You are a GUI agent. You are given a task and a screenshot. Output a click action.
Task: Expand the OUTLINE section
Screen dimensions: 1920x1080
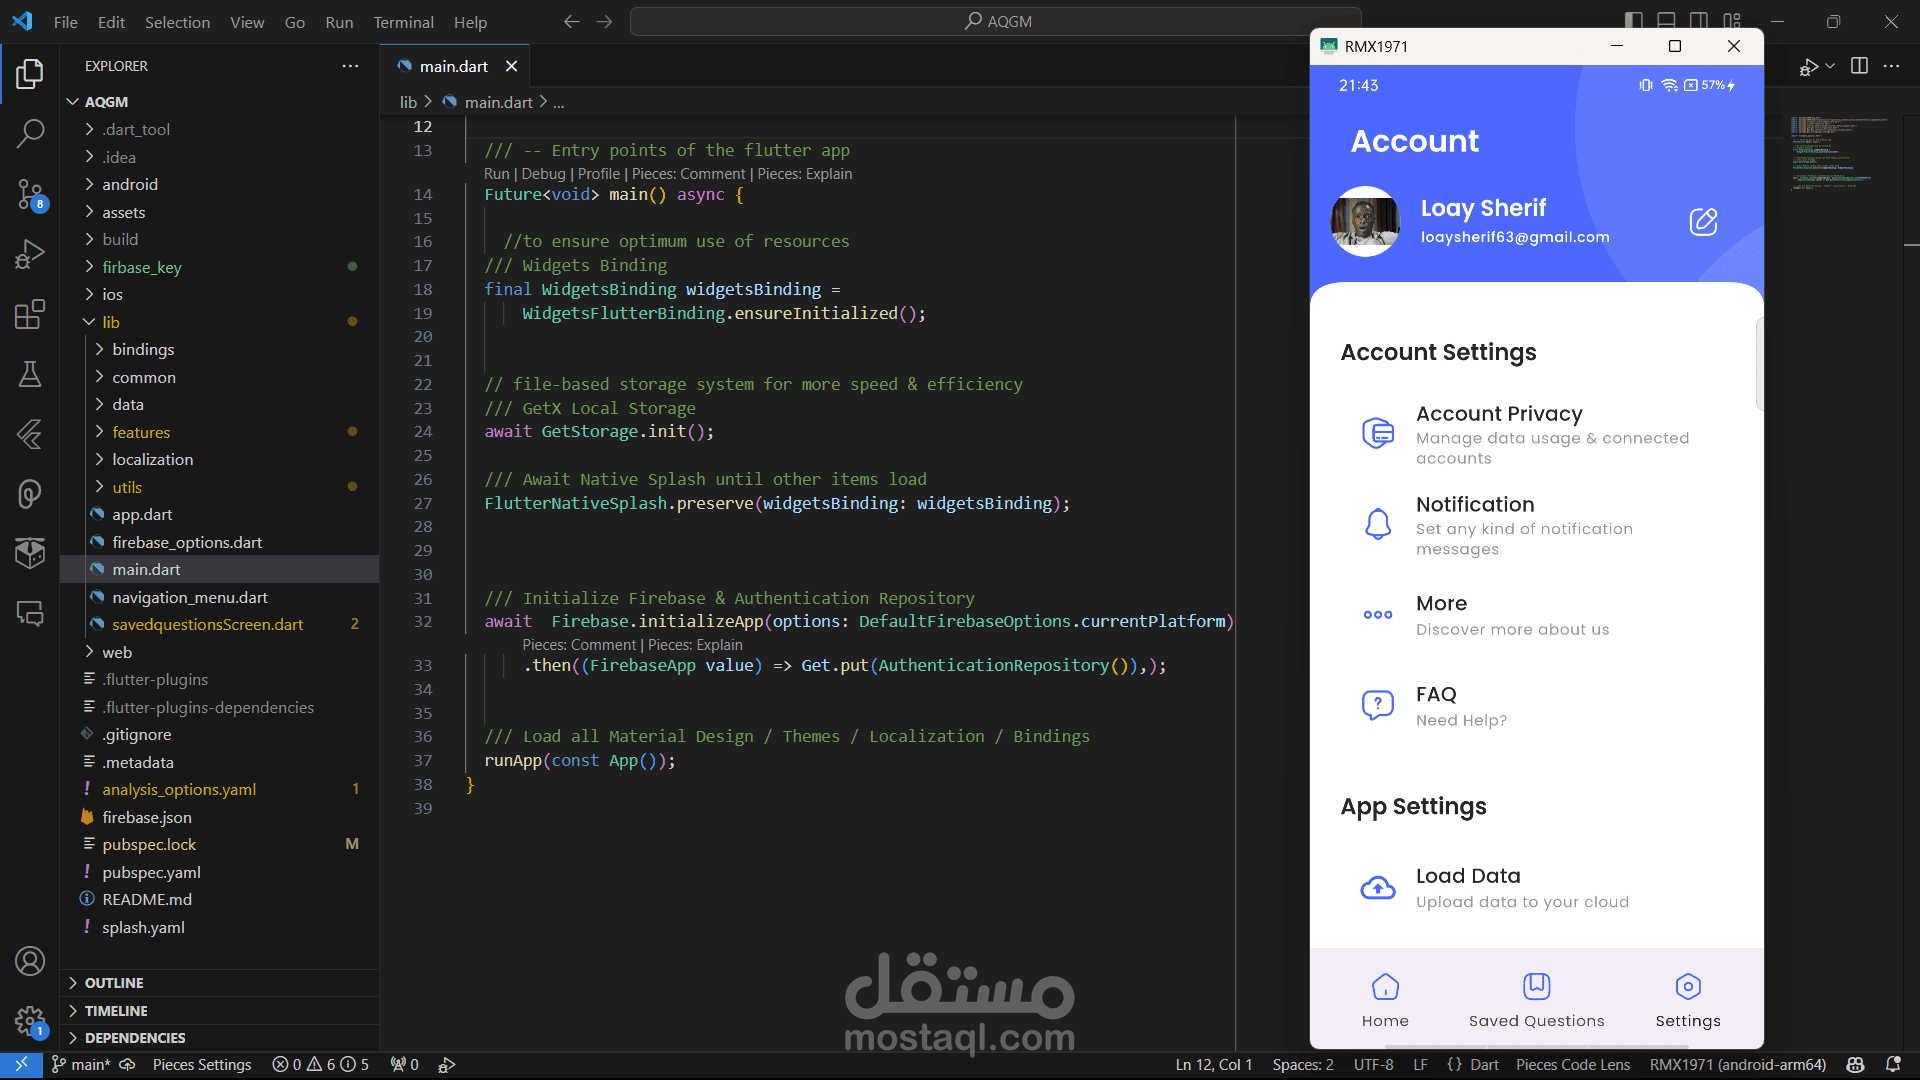point(114,983)
